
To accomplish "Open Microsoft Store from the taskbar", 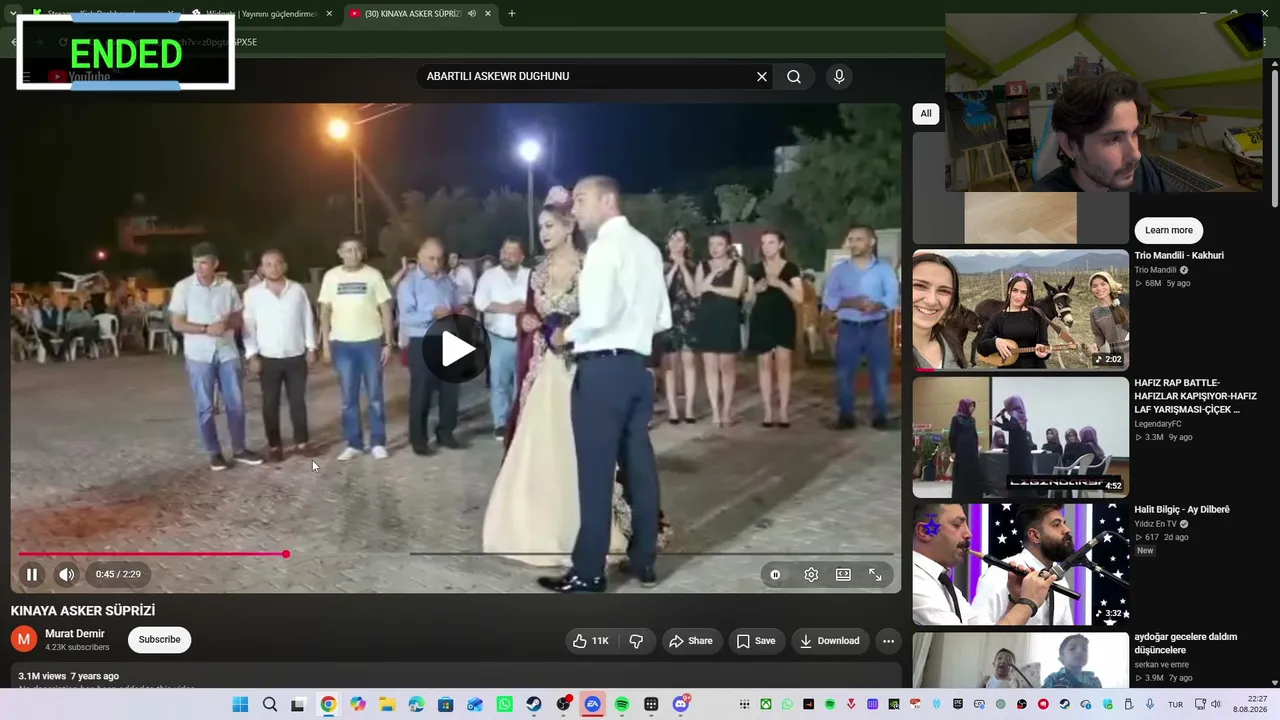I will (x=446, y=705).
